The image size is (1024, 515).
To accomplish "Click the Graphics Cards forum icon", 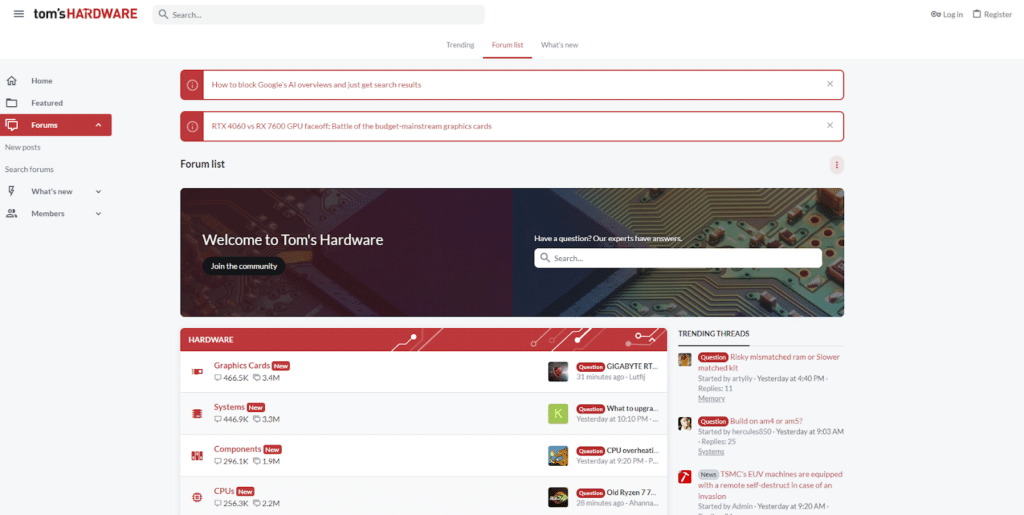I will click(197, 371).
